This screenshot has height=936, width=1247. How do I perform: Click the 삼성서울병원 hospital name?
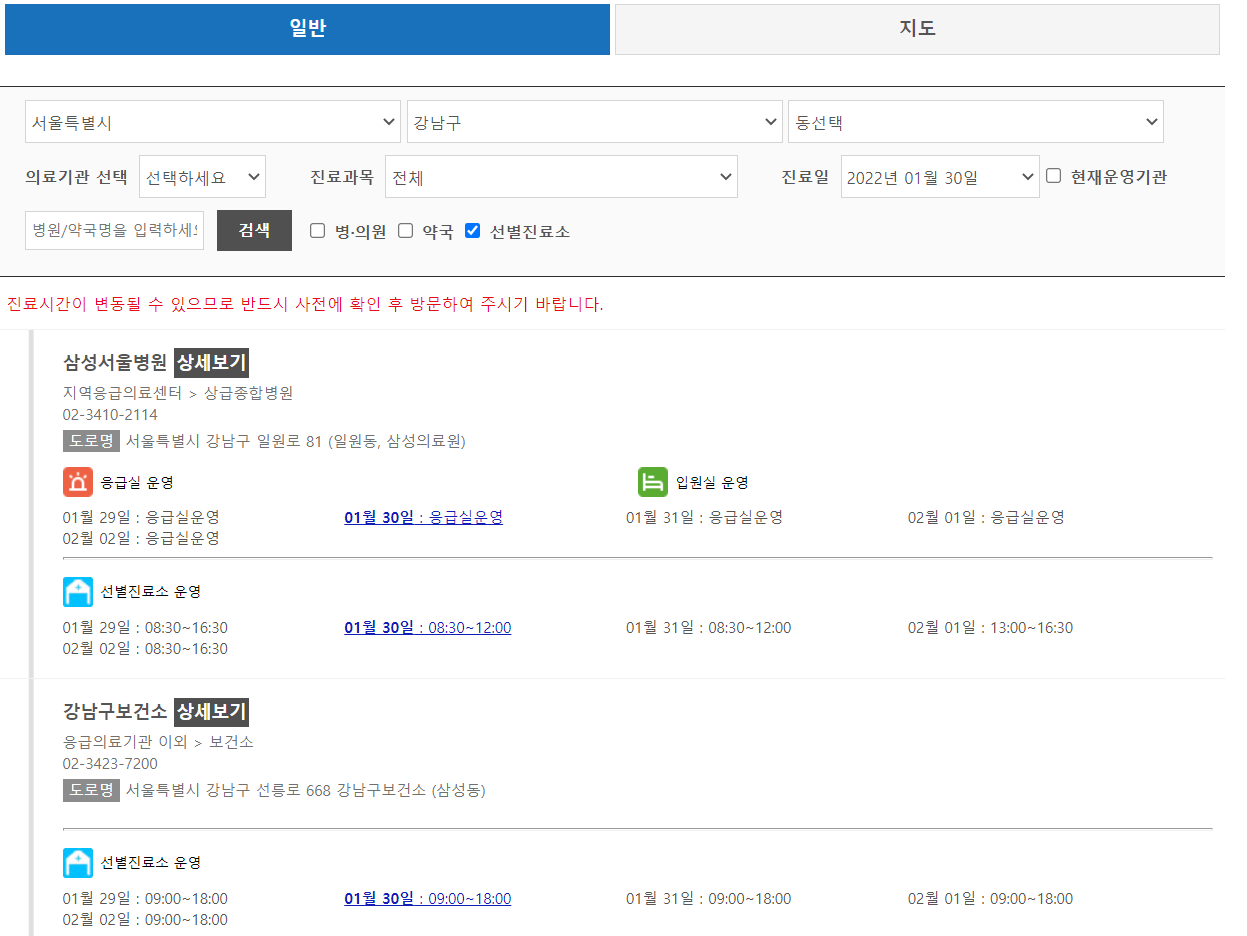(x=115, y=362)
